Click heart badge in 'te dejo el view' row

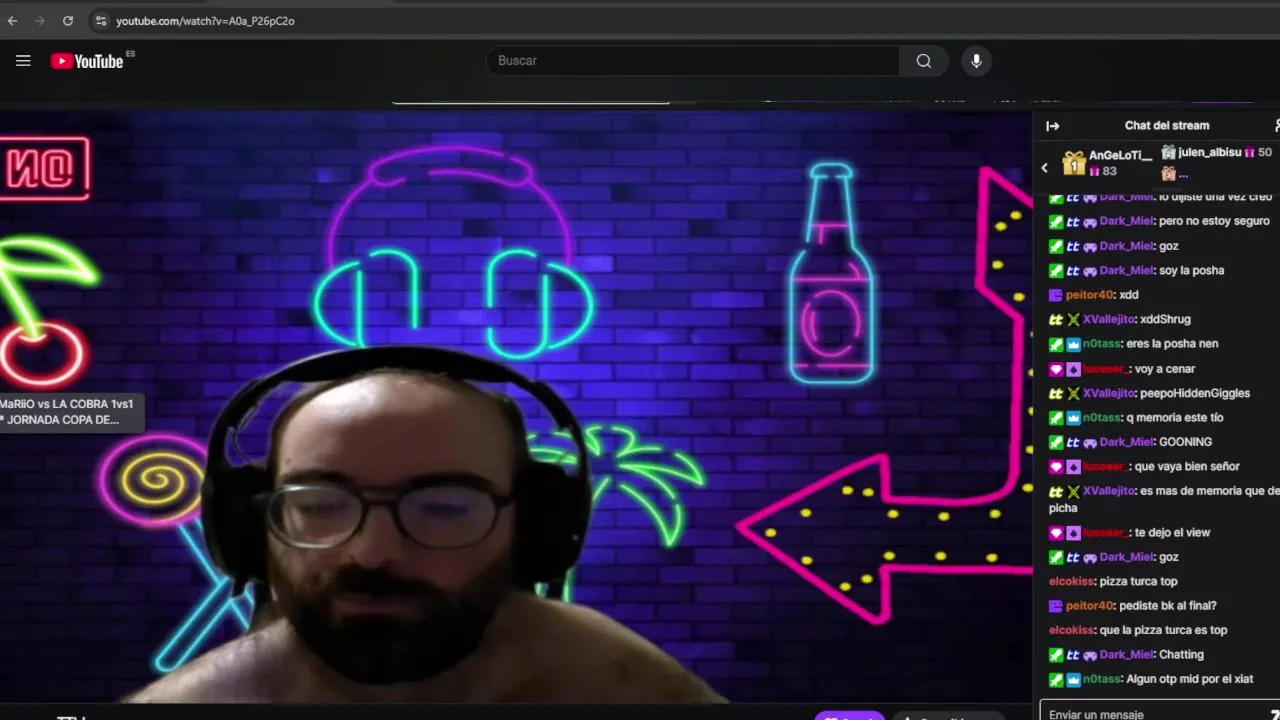(x=1056, y=533)
